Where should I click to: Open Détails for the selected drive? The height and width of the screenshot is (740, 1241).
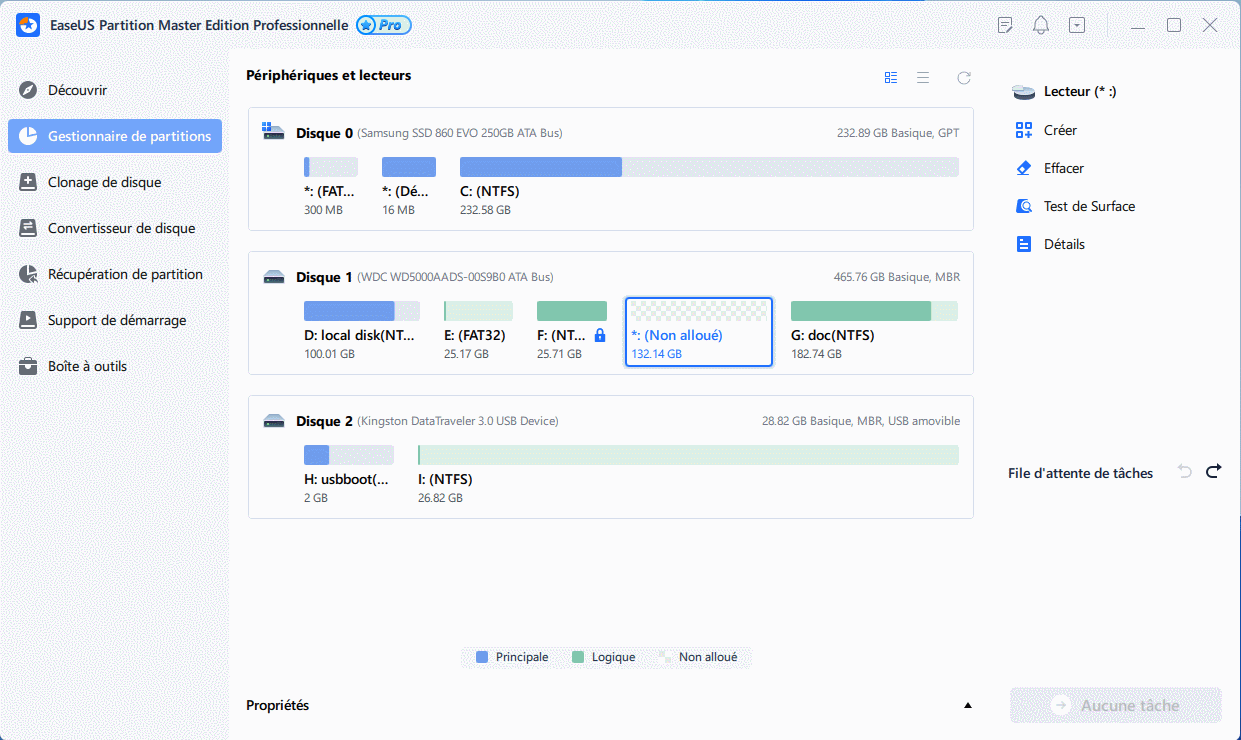(1064, 243)
